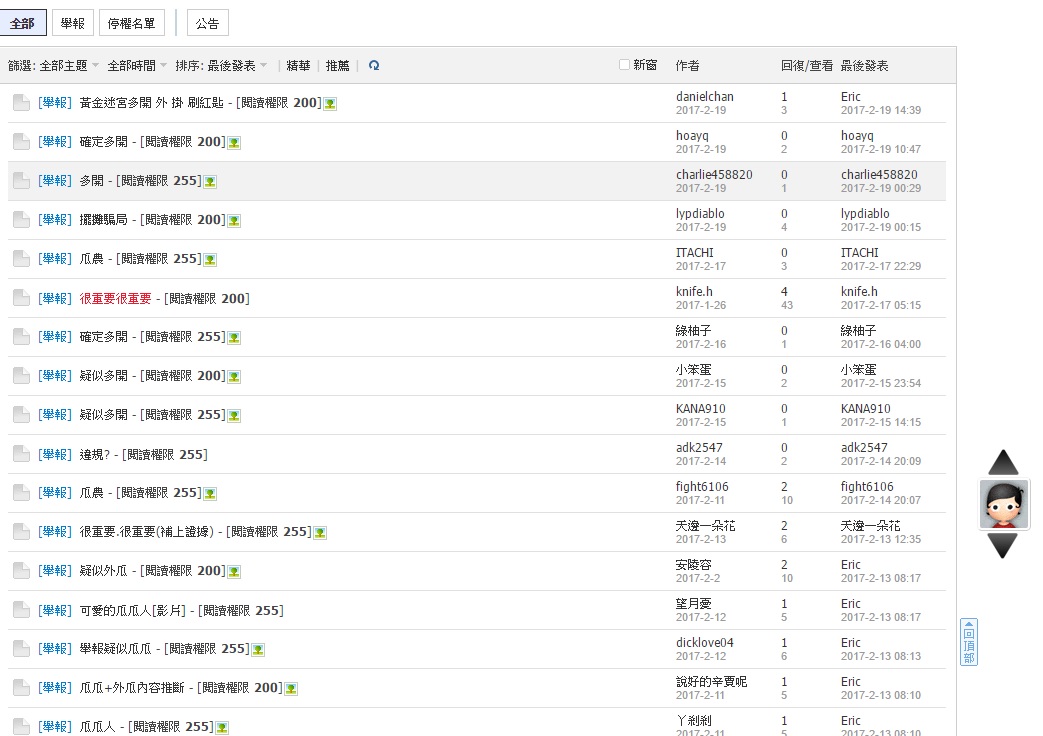Screen dimensions: 1043x736
Task: Expand the 最後發表 sort dropdown
Action: [237, 65]
